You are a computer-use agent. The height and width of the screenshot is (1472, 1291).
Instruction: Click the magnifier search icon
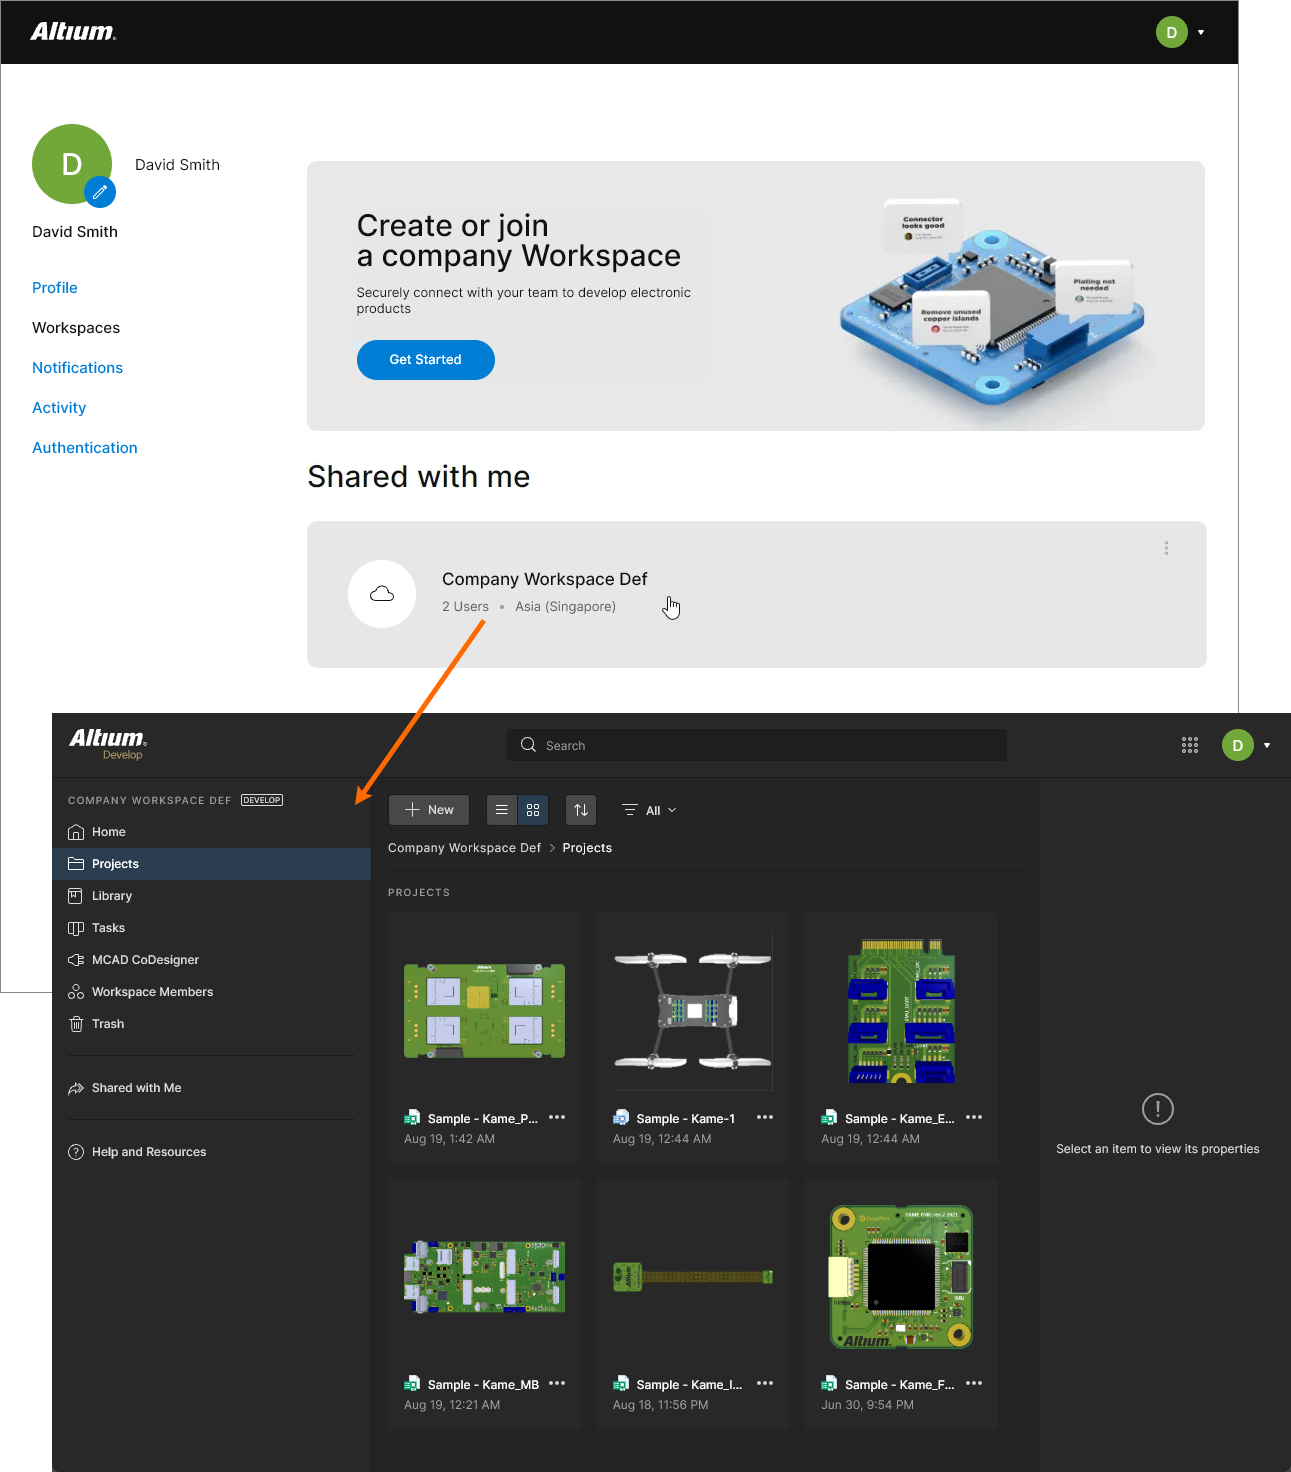click(528, 745)
